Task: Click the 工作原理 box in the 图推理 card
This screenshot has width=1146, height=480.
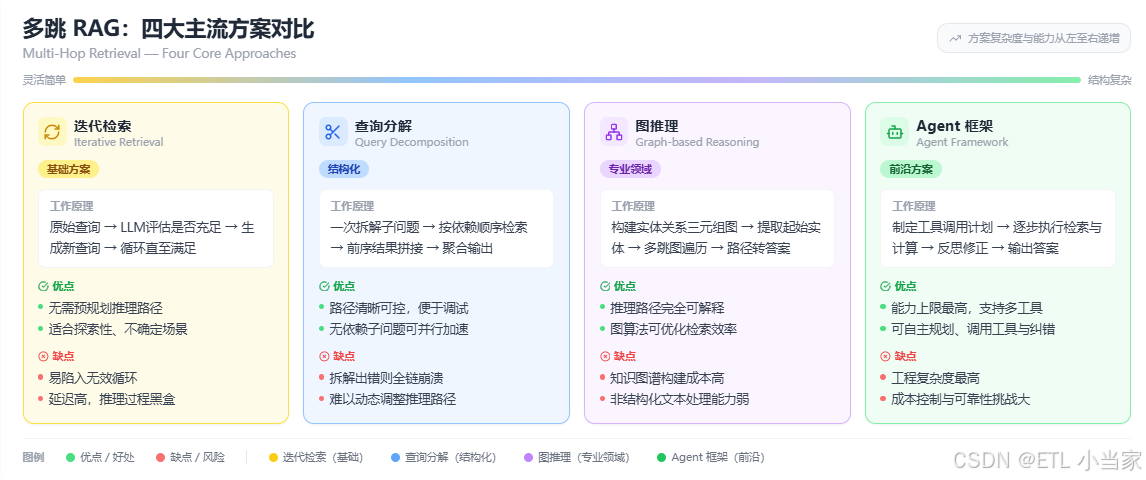Action: coord(717,228)
